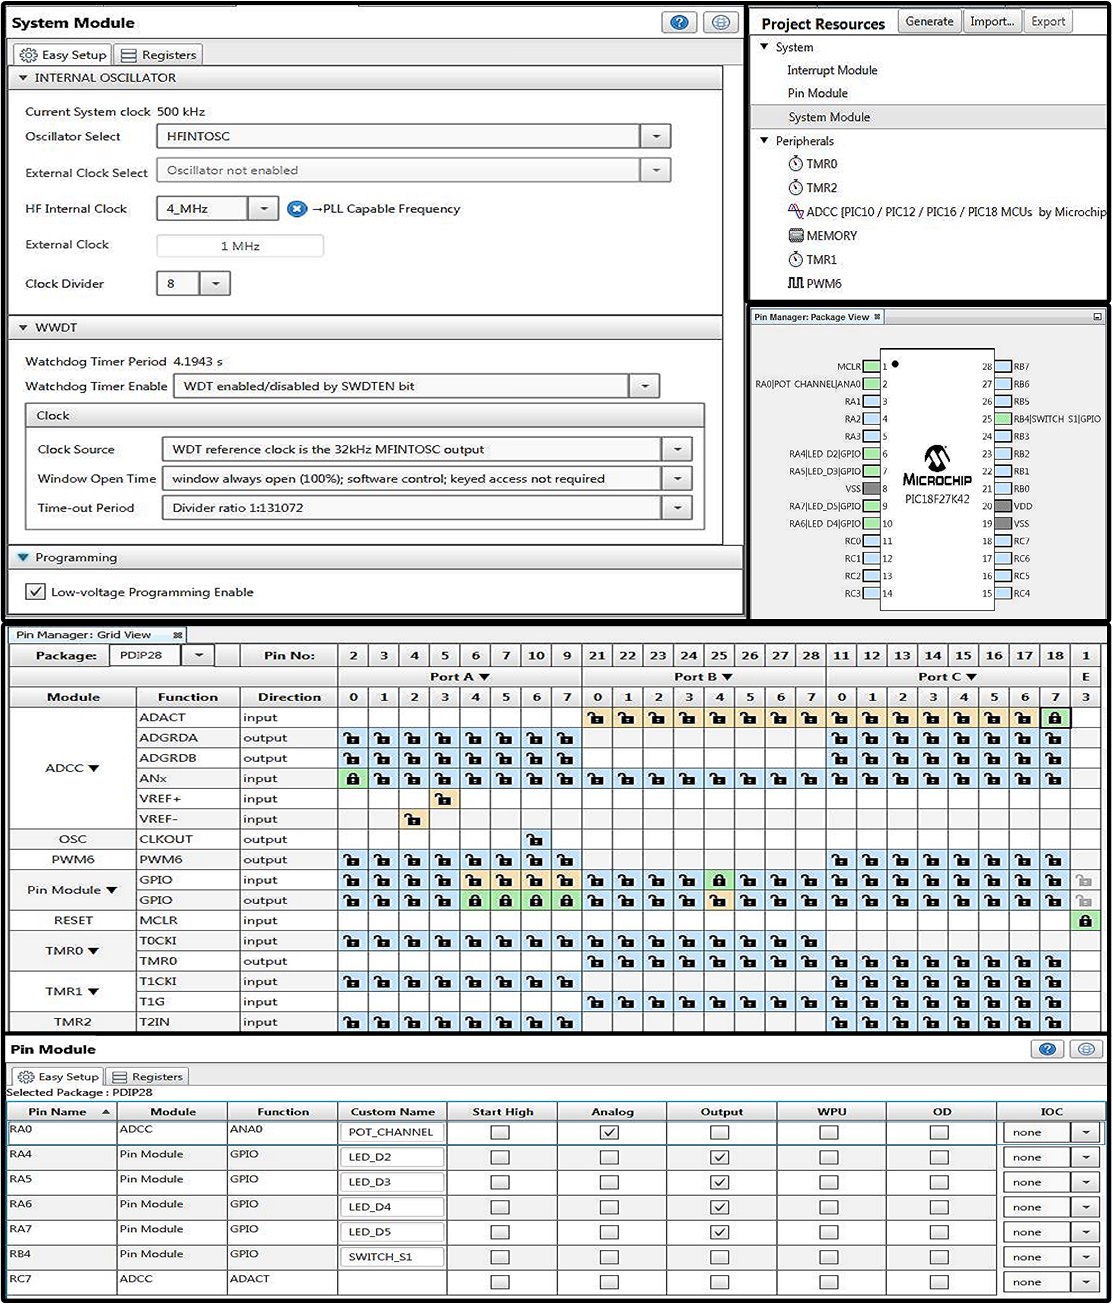1112x1304 pixels.
Task: Select the MEMORY peripheral icon
Action: (x=796, y=235)
